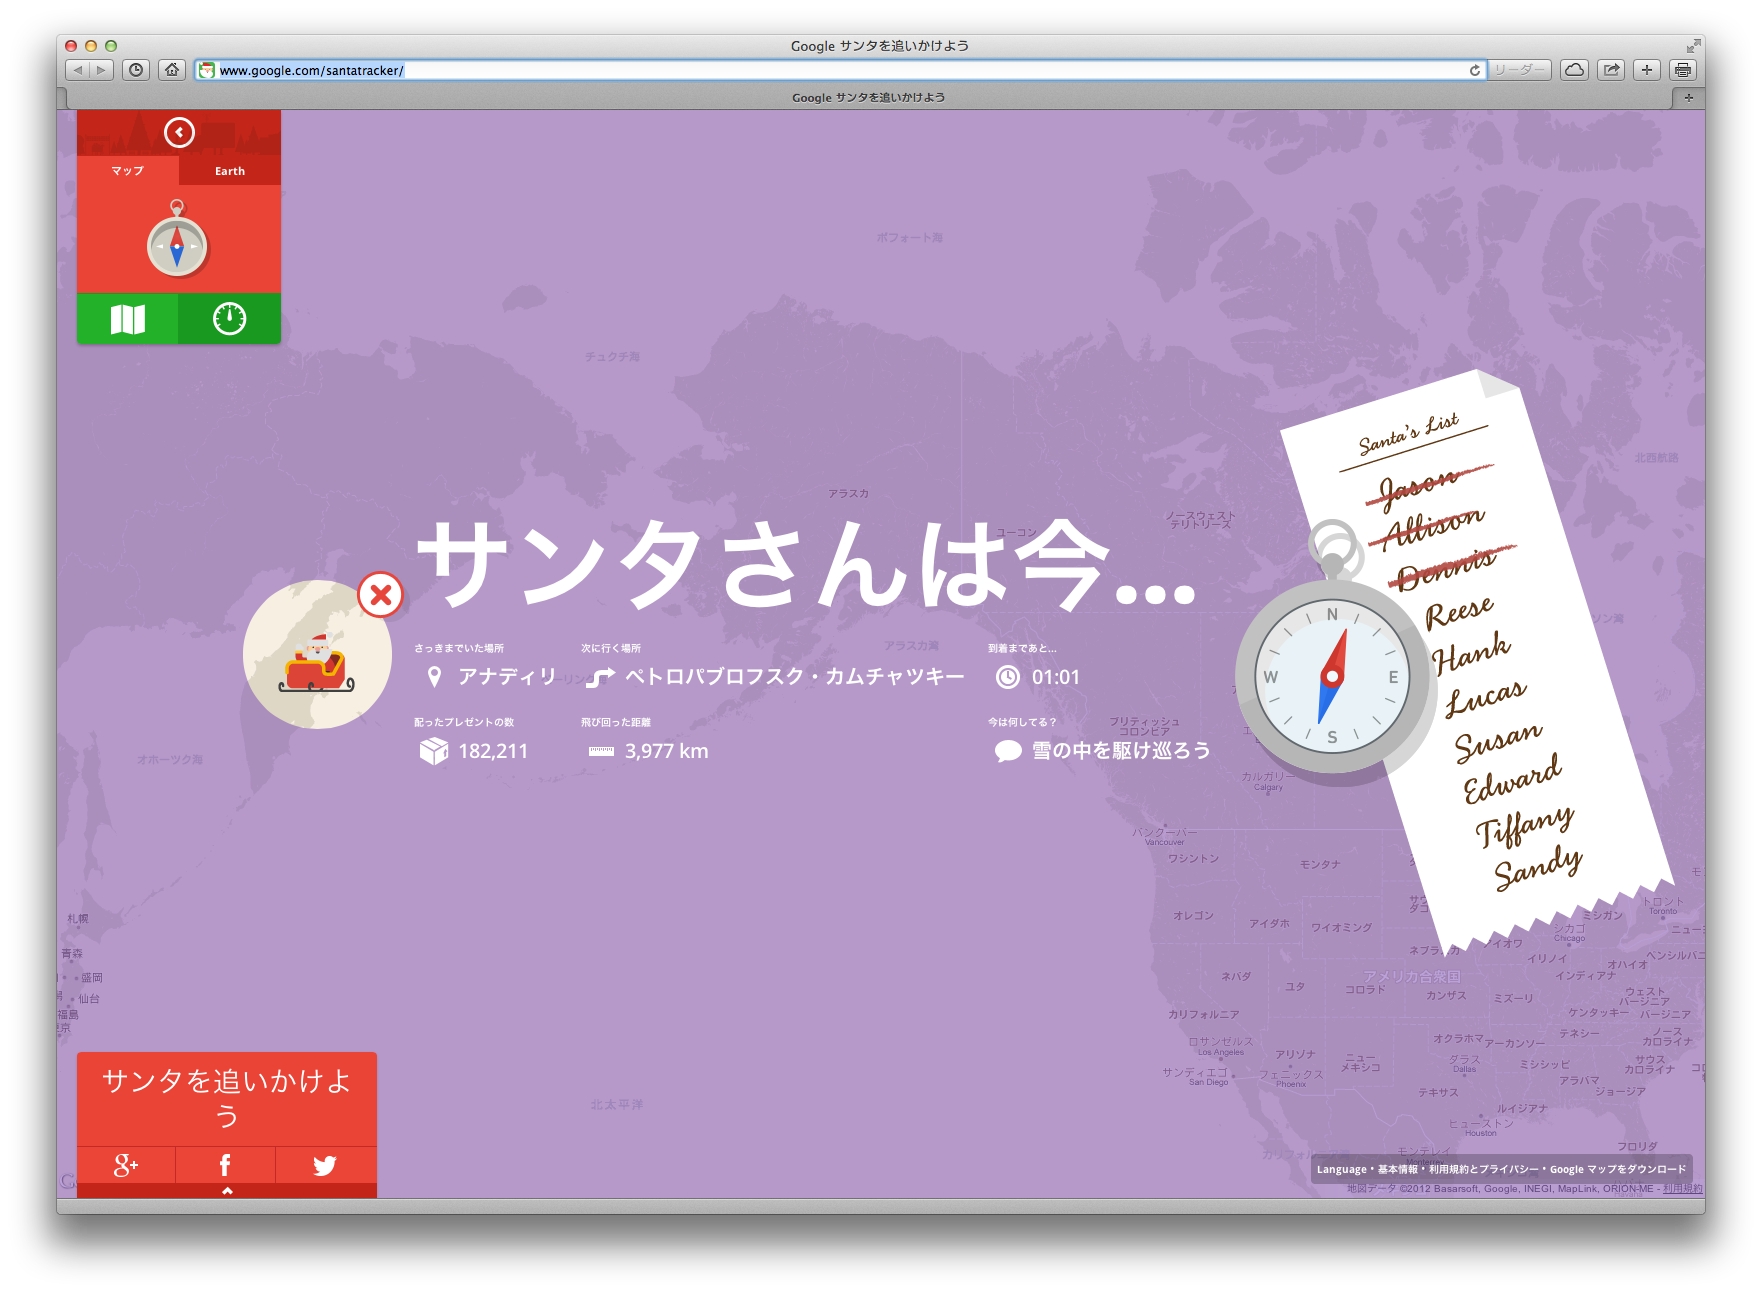
Task: Click the arrow icon next to ペトロパブロフスク・カムチャツキー
Action: [600, 677]
